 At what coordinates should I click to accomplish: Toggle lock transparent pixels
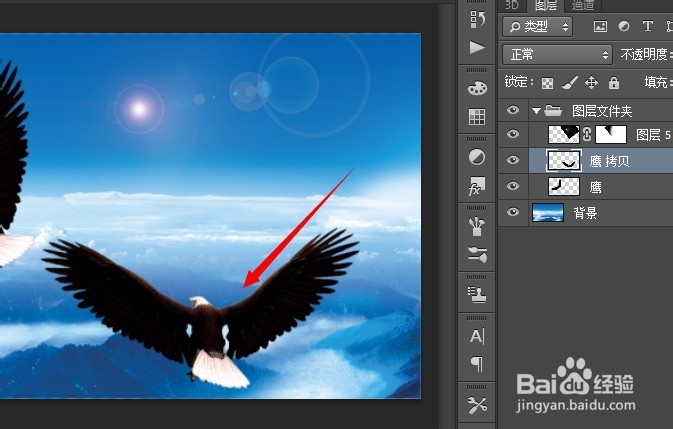click(x=547, y=83)
